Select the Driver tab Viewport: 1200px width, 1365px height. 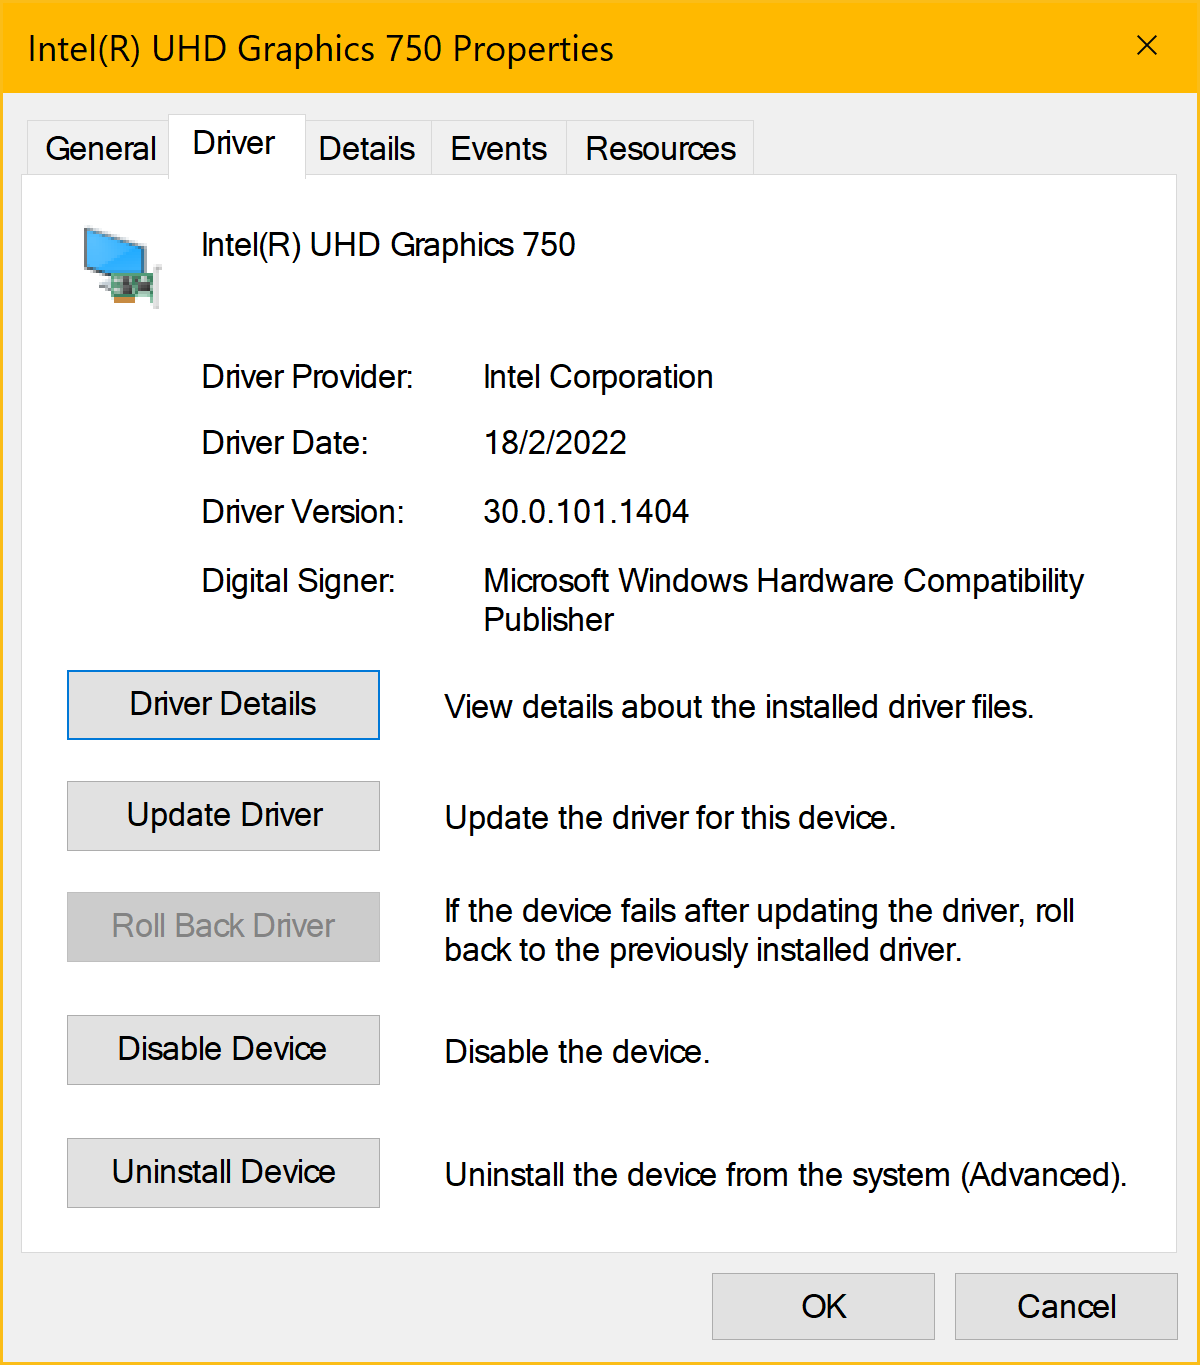tap(234, 144)
